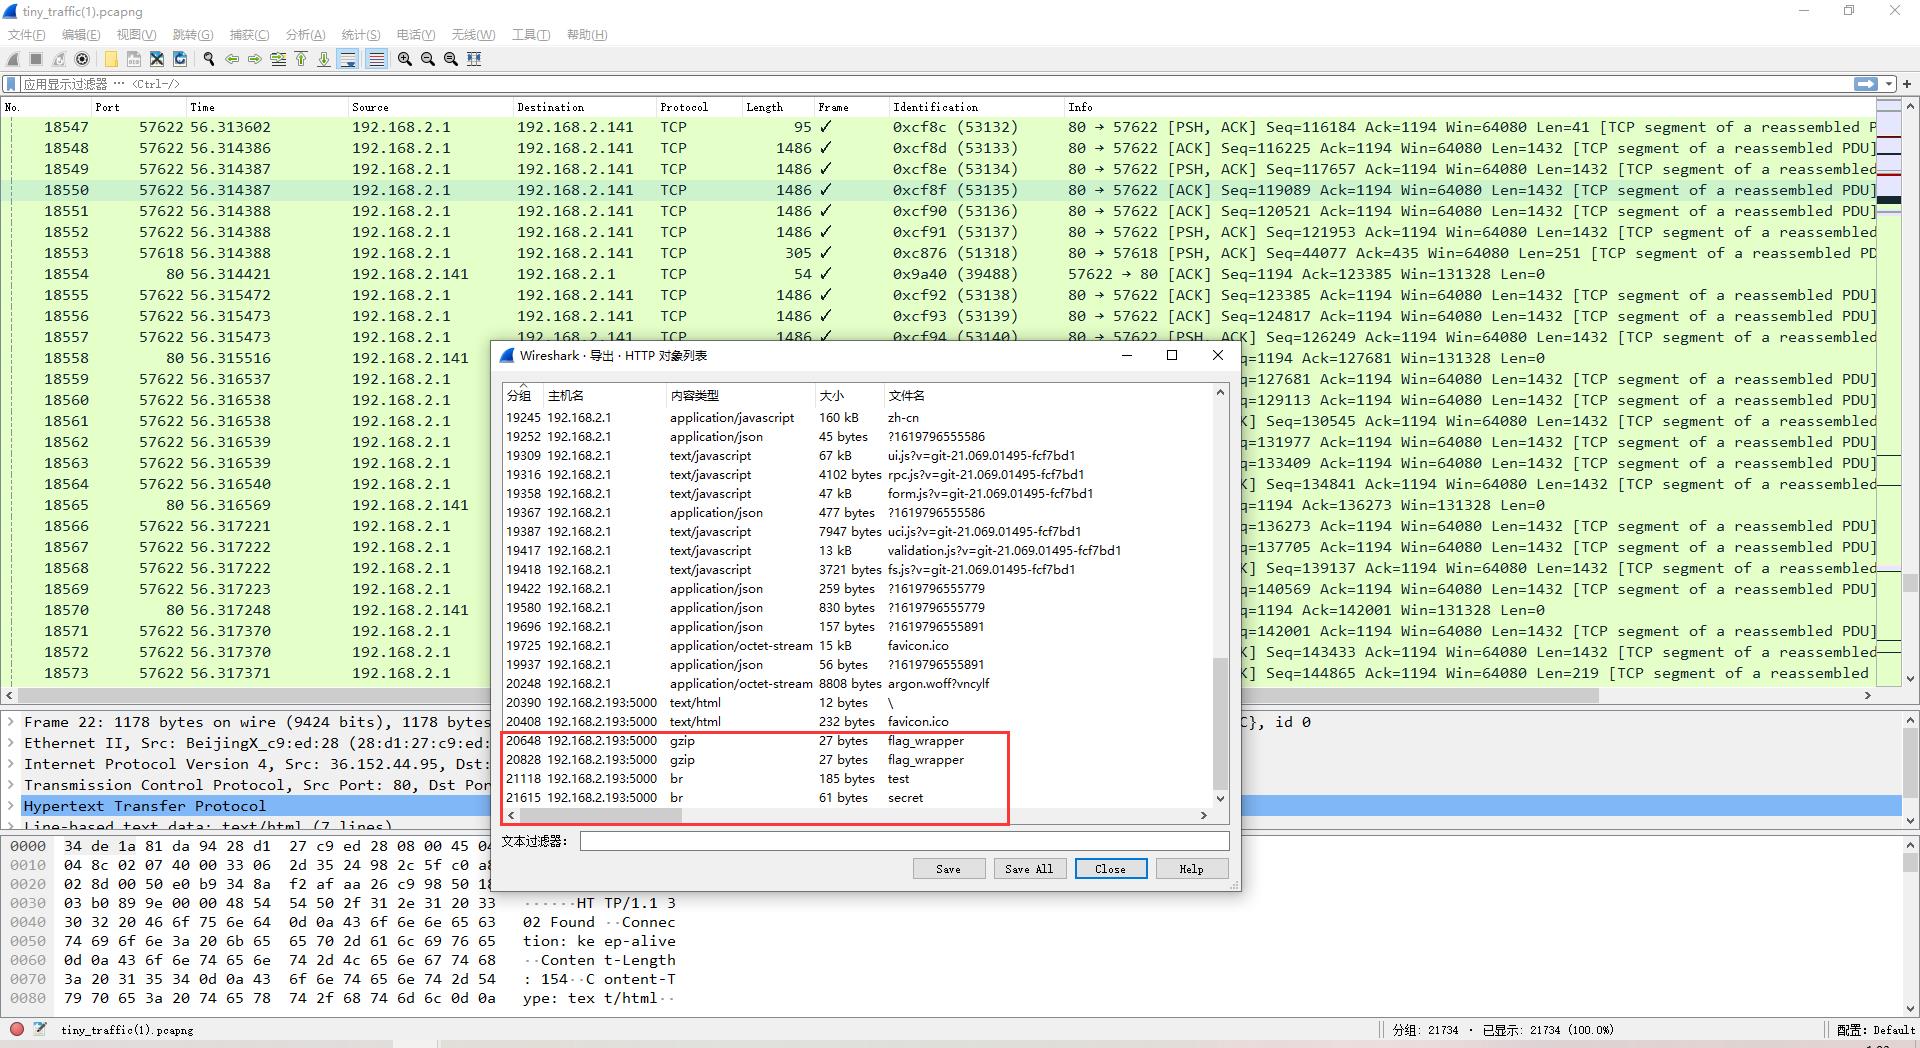Click the Help button in the export dialog

[1191, 869]
